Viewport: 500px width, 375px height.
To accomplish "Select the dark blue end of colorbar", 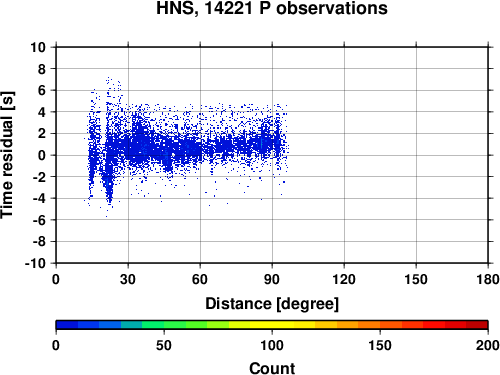I will coord(67,325).
